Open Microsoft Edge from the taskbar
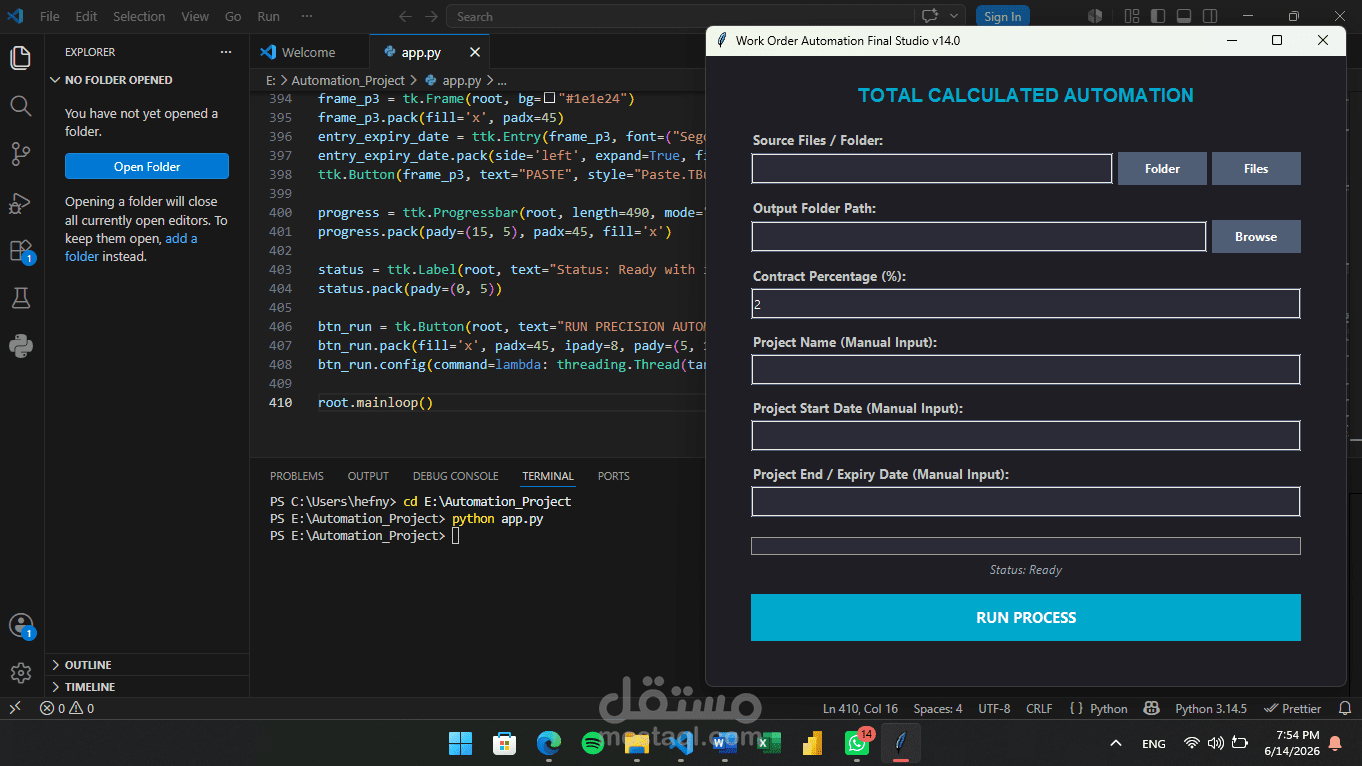This screenshot has width=1362, height=766. pos(548,743)
